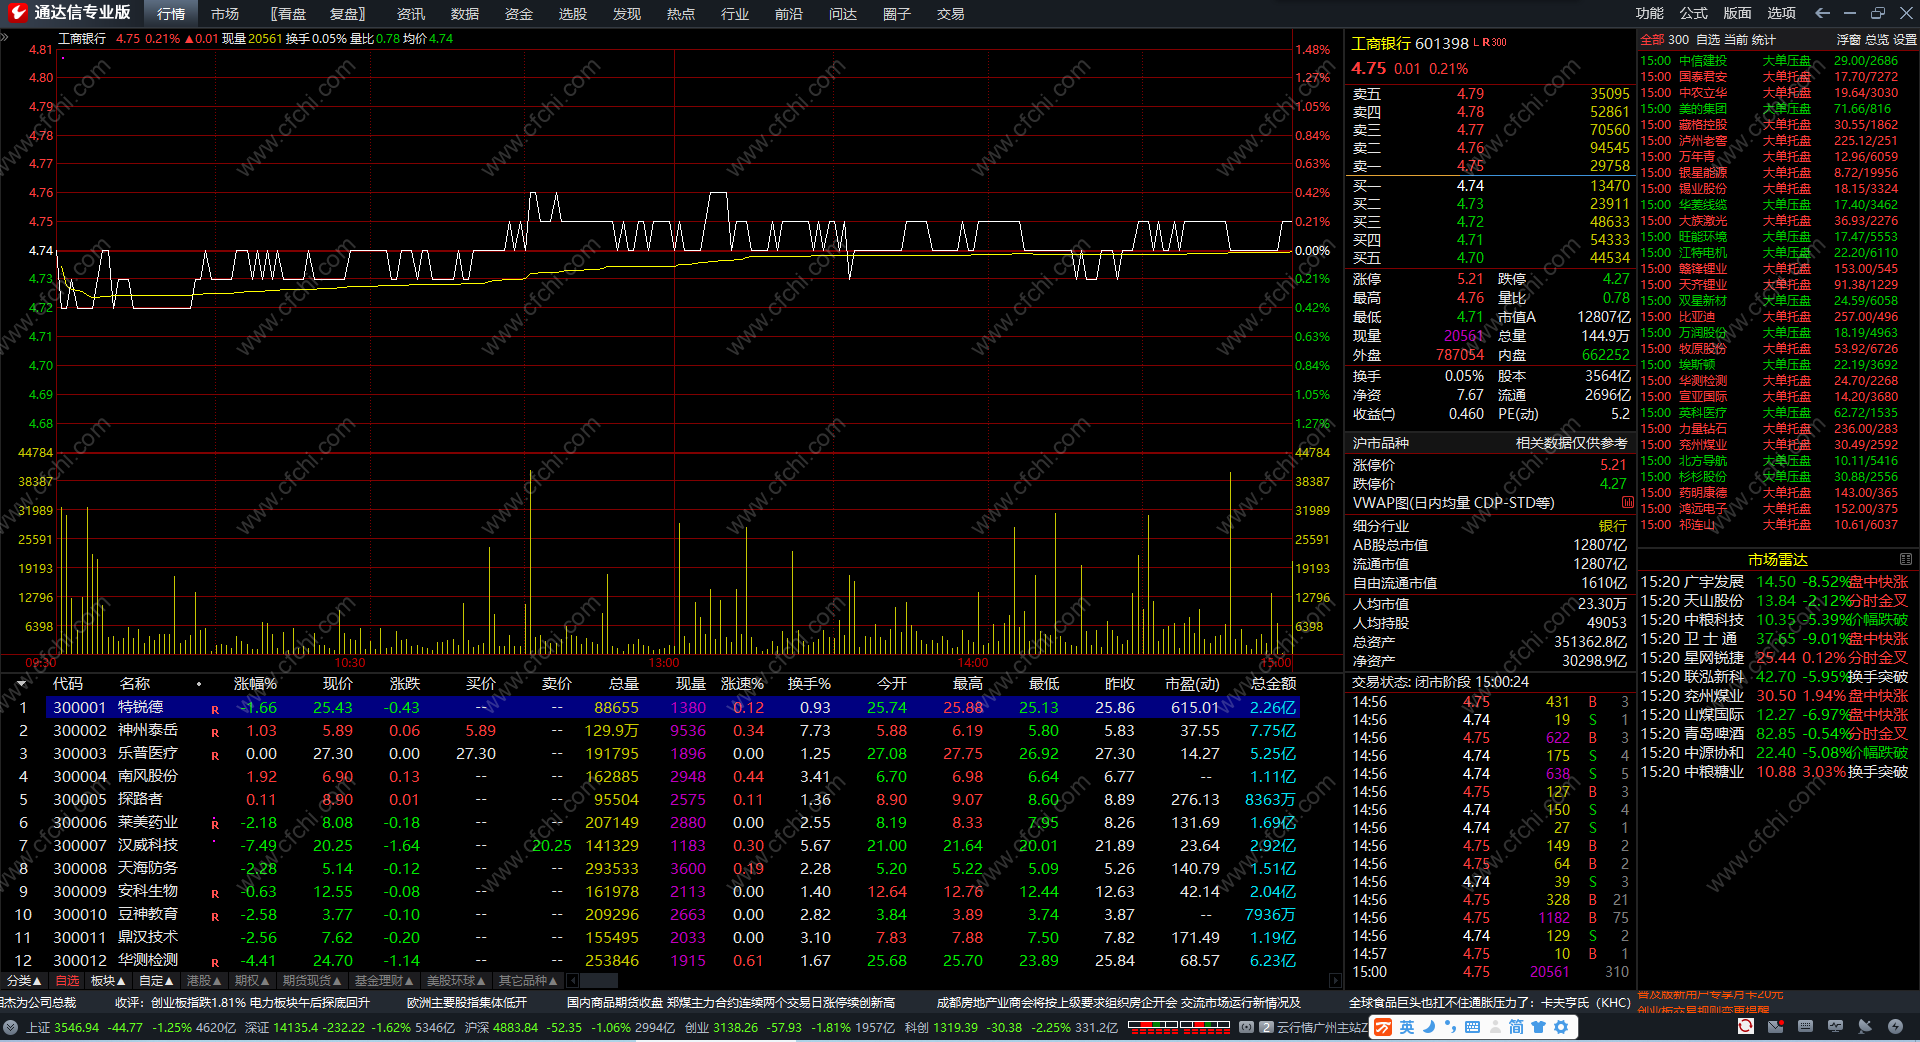
Task: Select the 当前 filter in alerts panel
Action: click(x=1736, y=40)
